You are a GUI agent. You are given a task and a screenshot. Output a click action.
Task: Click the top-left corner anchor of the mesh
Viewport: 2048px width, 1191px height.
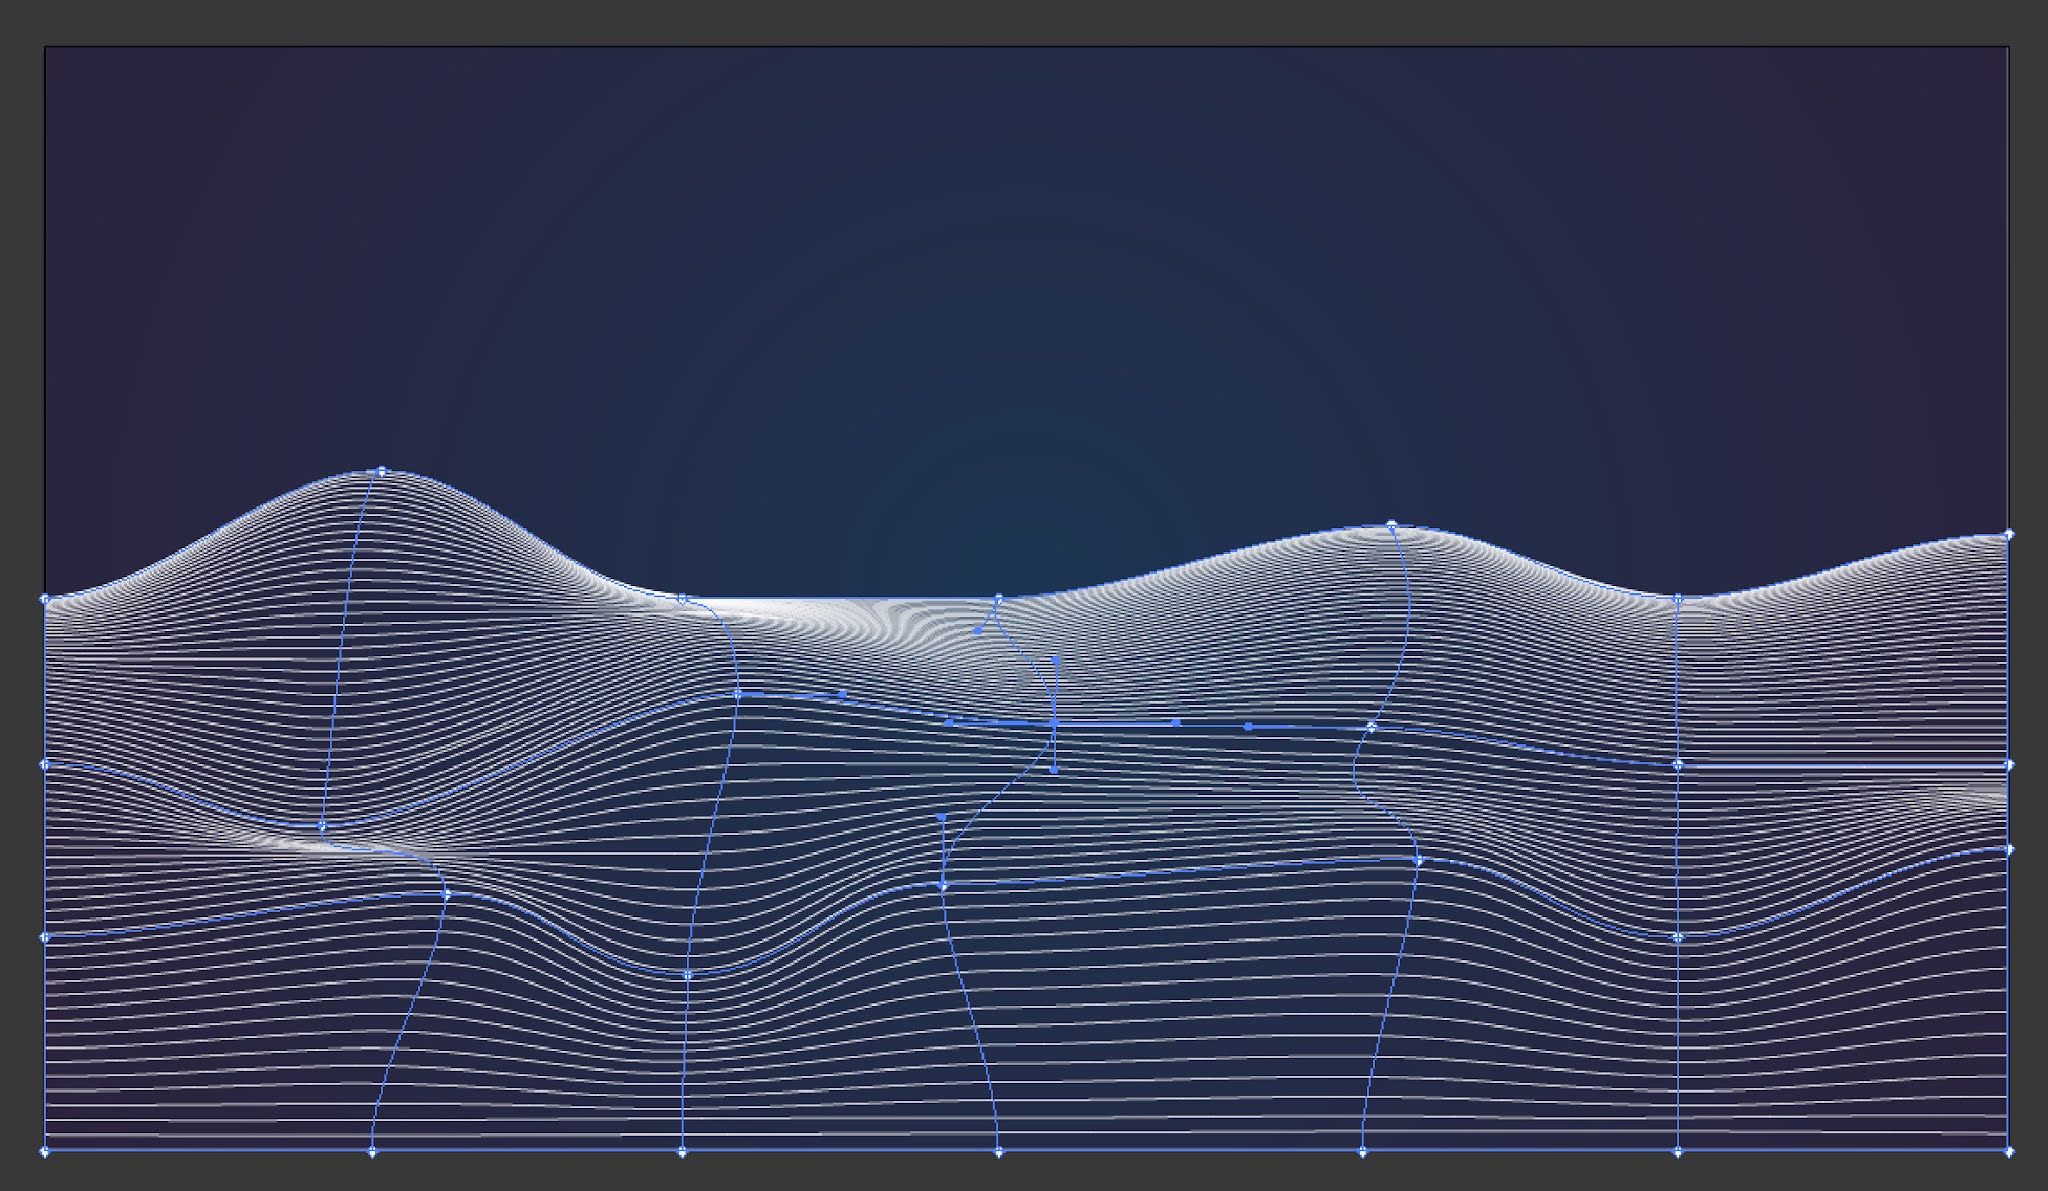click(44, 597)
